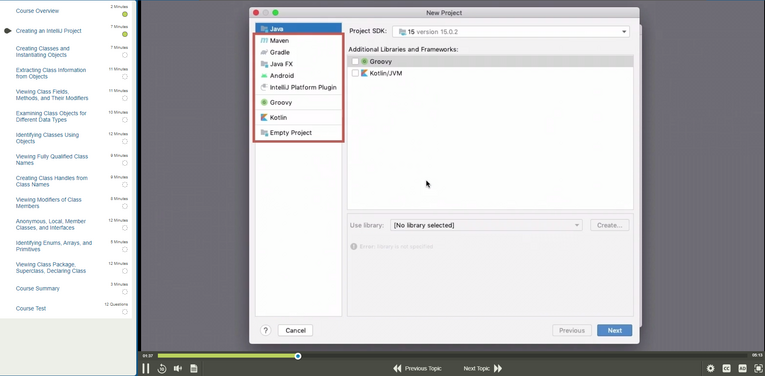Toggle closed captions CC

click(726, 369)
